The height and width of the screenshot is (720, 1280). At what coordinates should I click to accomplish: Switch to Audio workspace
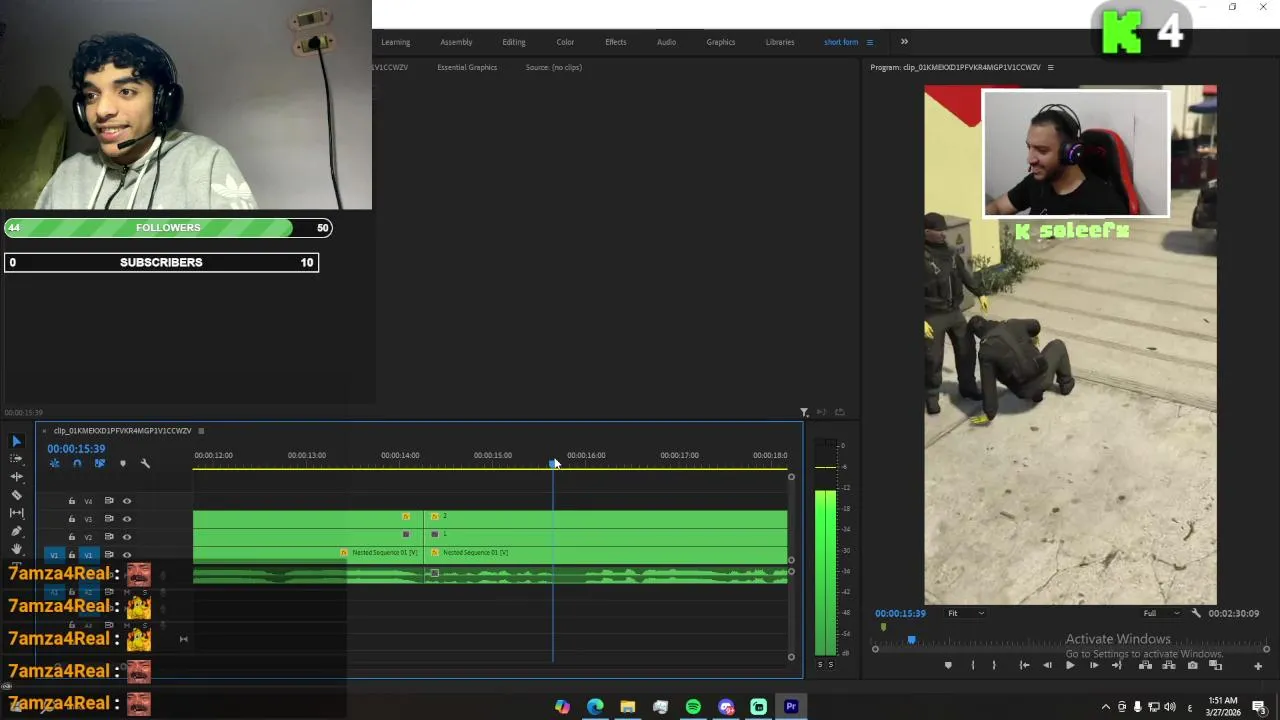coord(666,42)
